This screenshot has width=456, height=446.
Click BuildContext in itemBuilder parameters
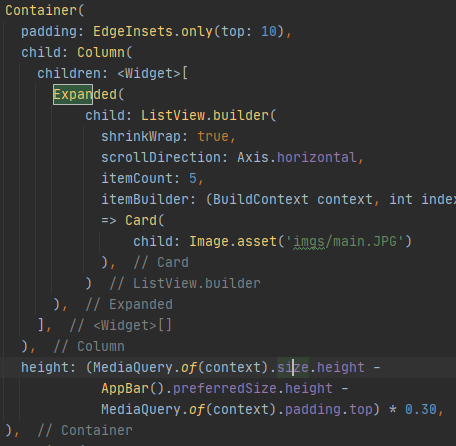pos(261,199)
